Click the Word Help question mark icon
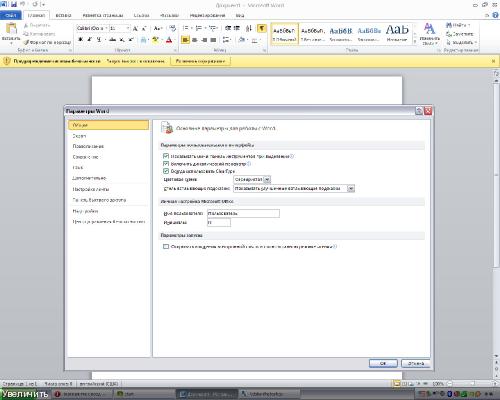 click(x=496, y=15)
